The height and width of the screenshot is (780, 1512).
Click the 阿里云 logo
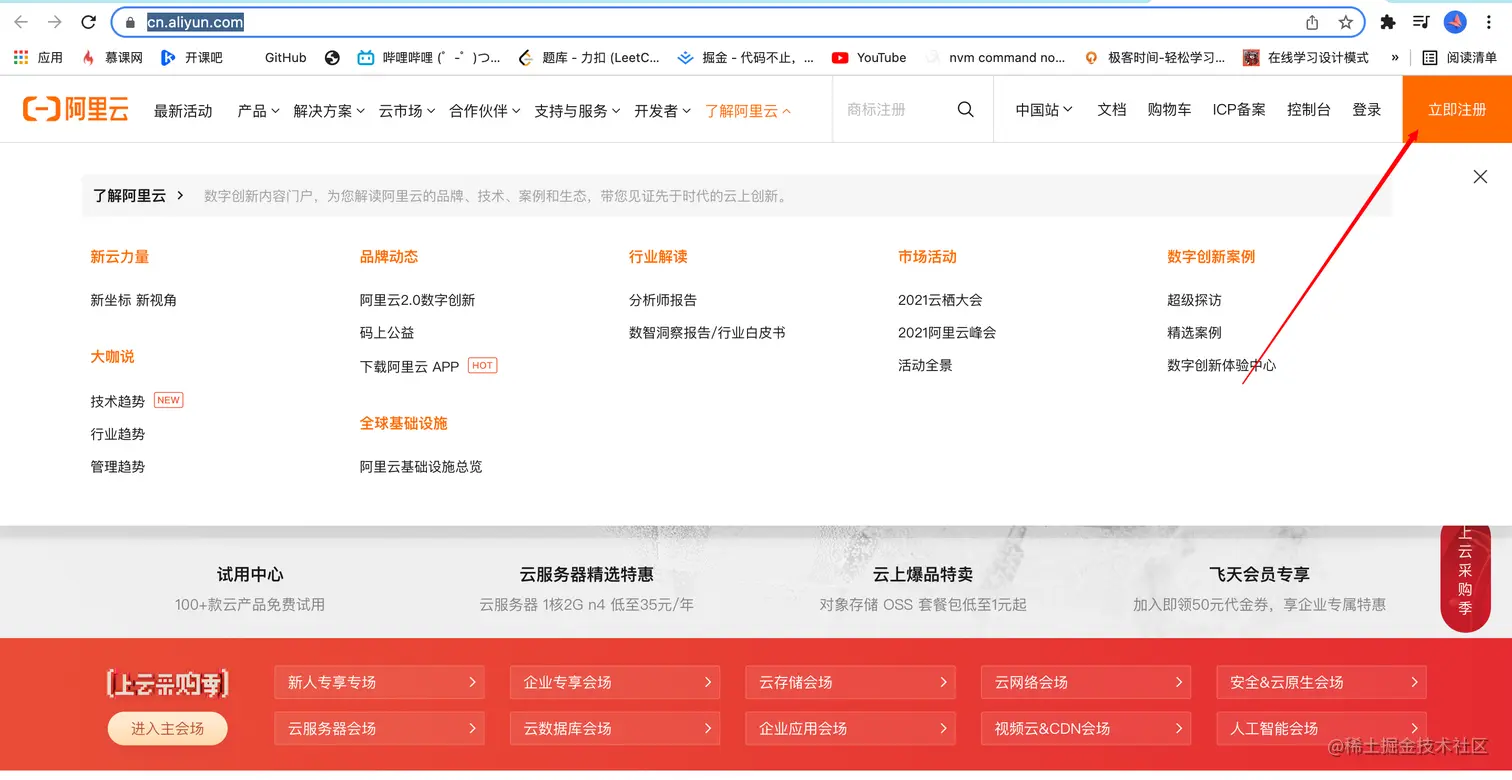tap(76, 109)
